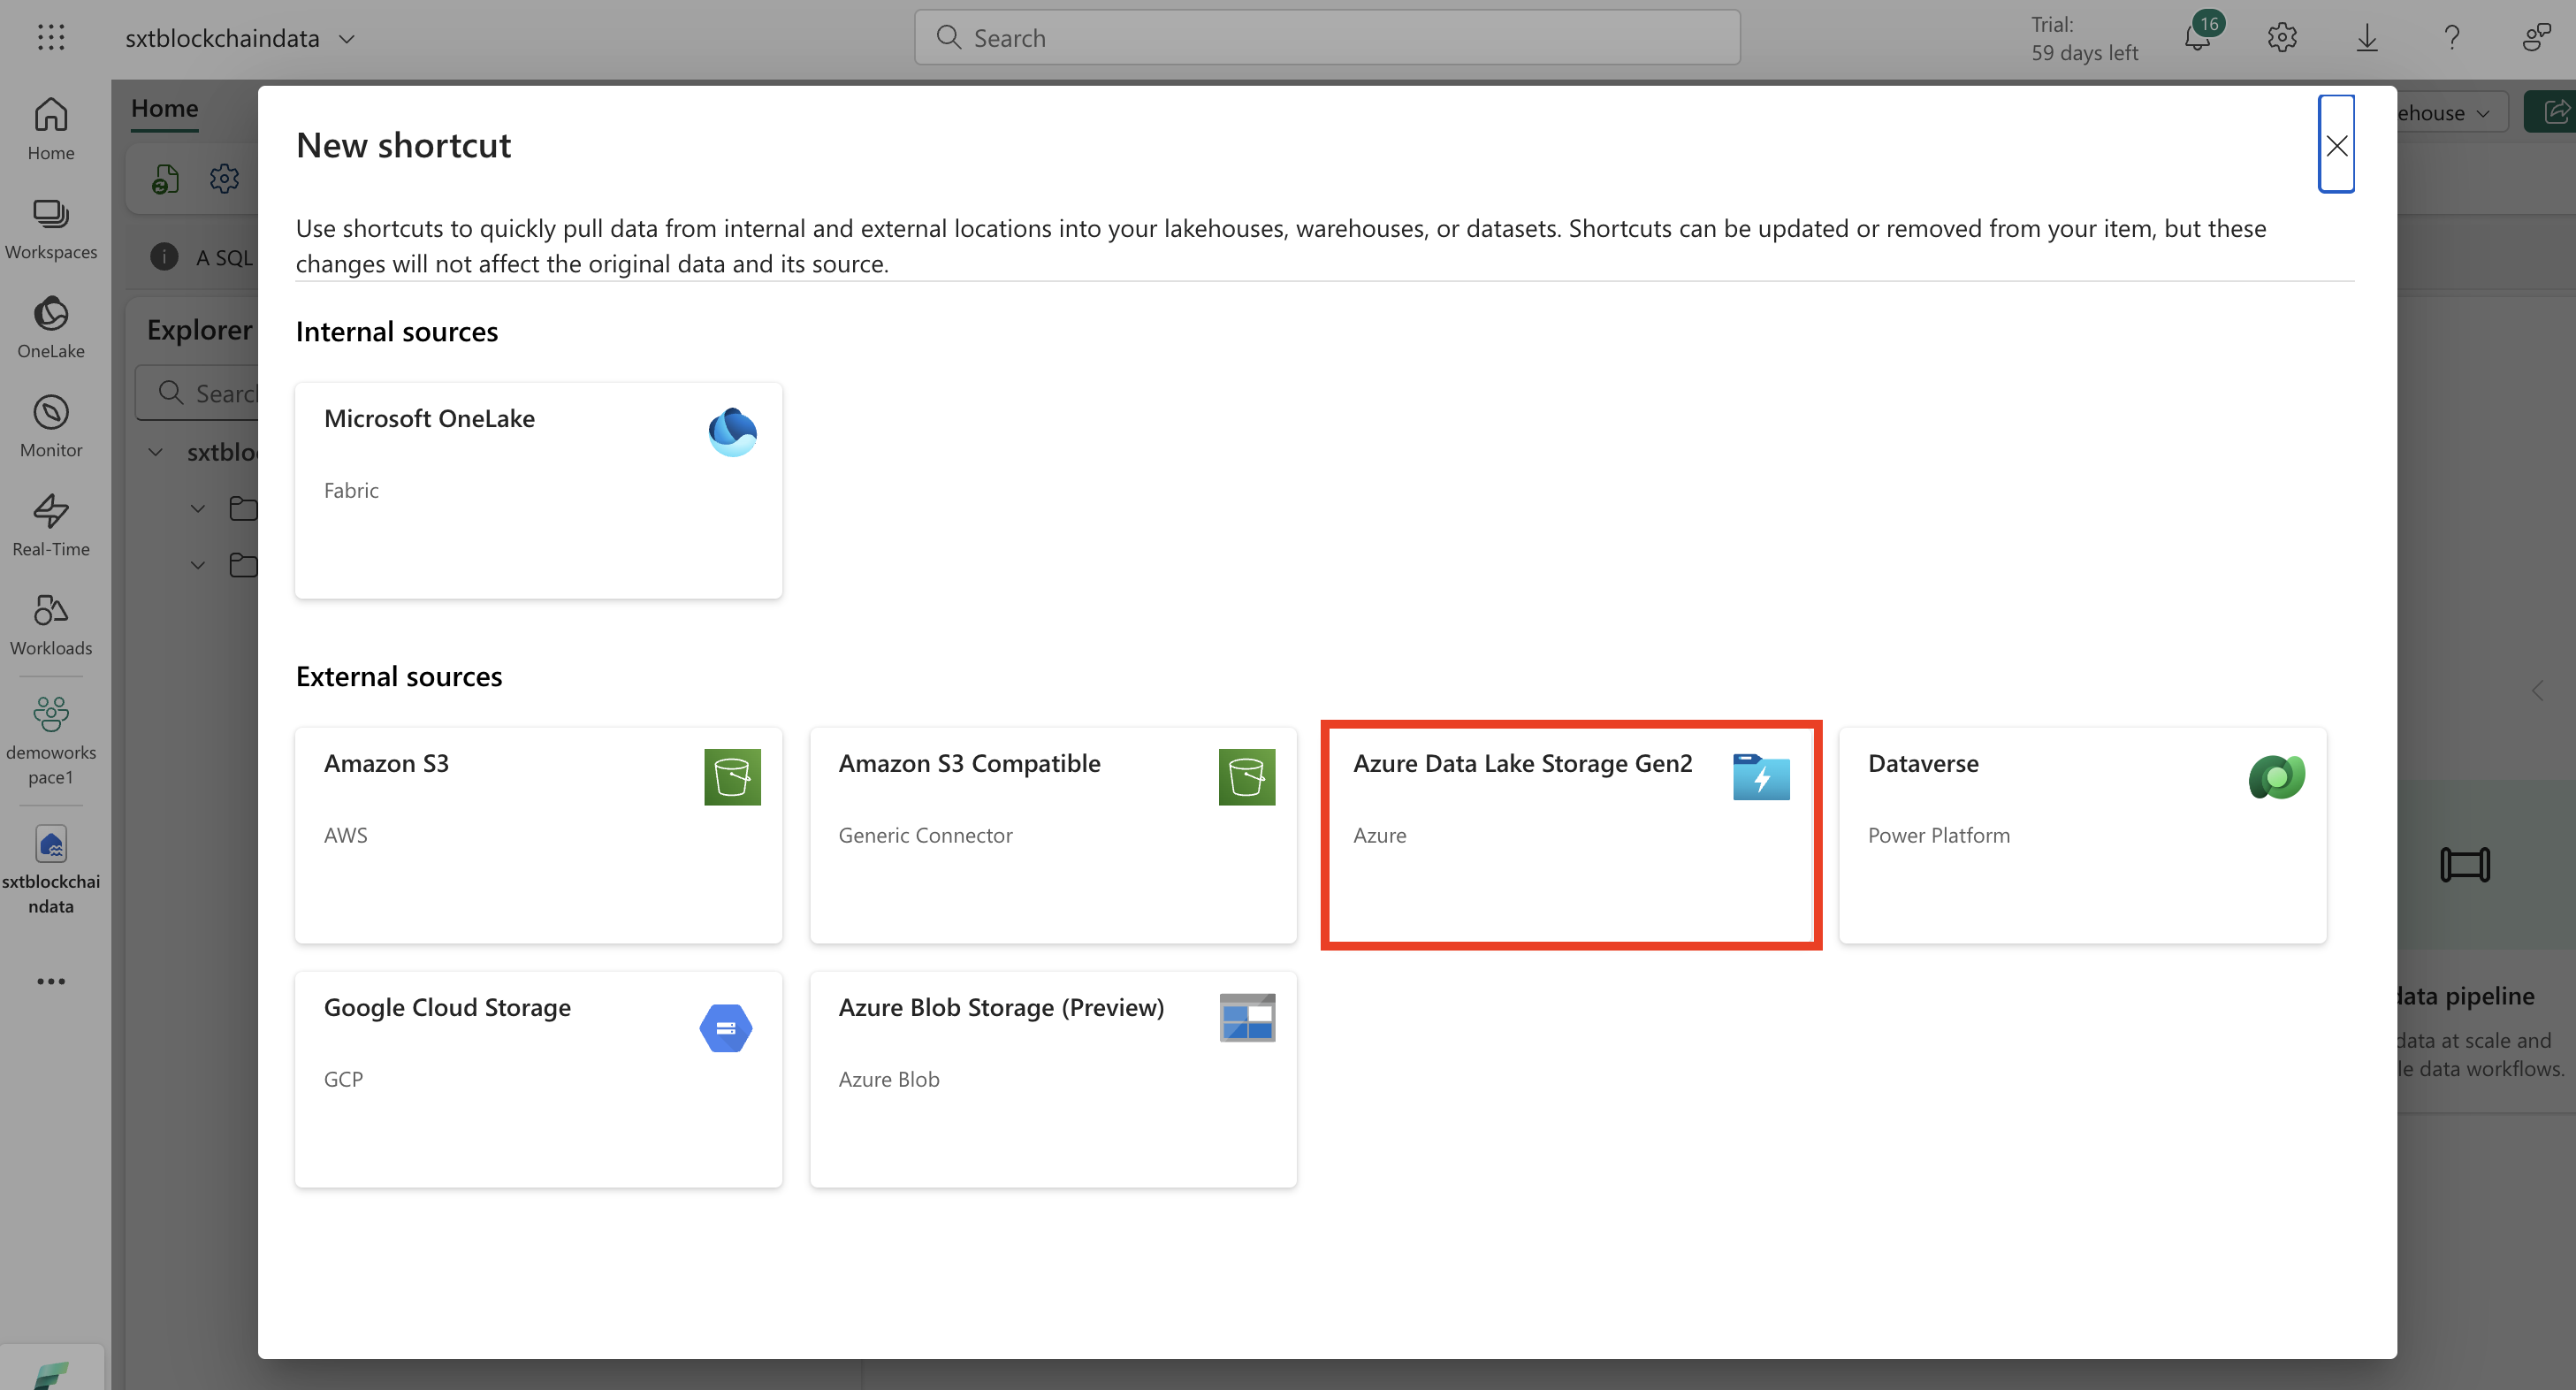Open Workloads from the sidebar
Viewport: 2576px width, 1390px height.
(51, 624)
